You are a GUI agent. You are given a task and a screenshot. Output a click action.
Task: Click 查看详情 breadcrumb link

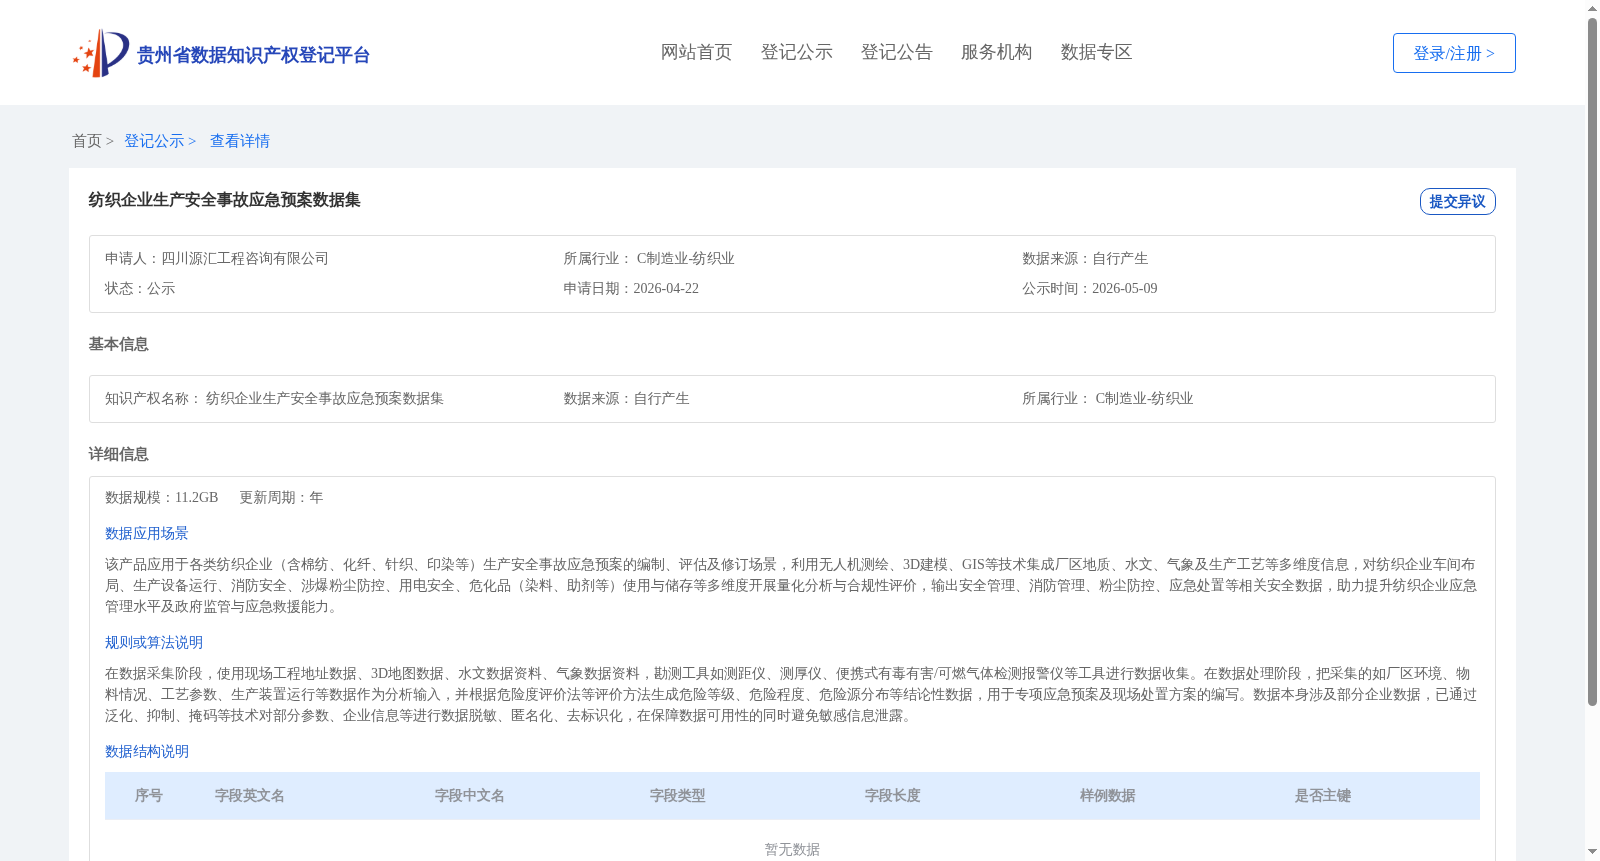[x=240, y=141]
